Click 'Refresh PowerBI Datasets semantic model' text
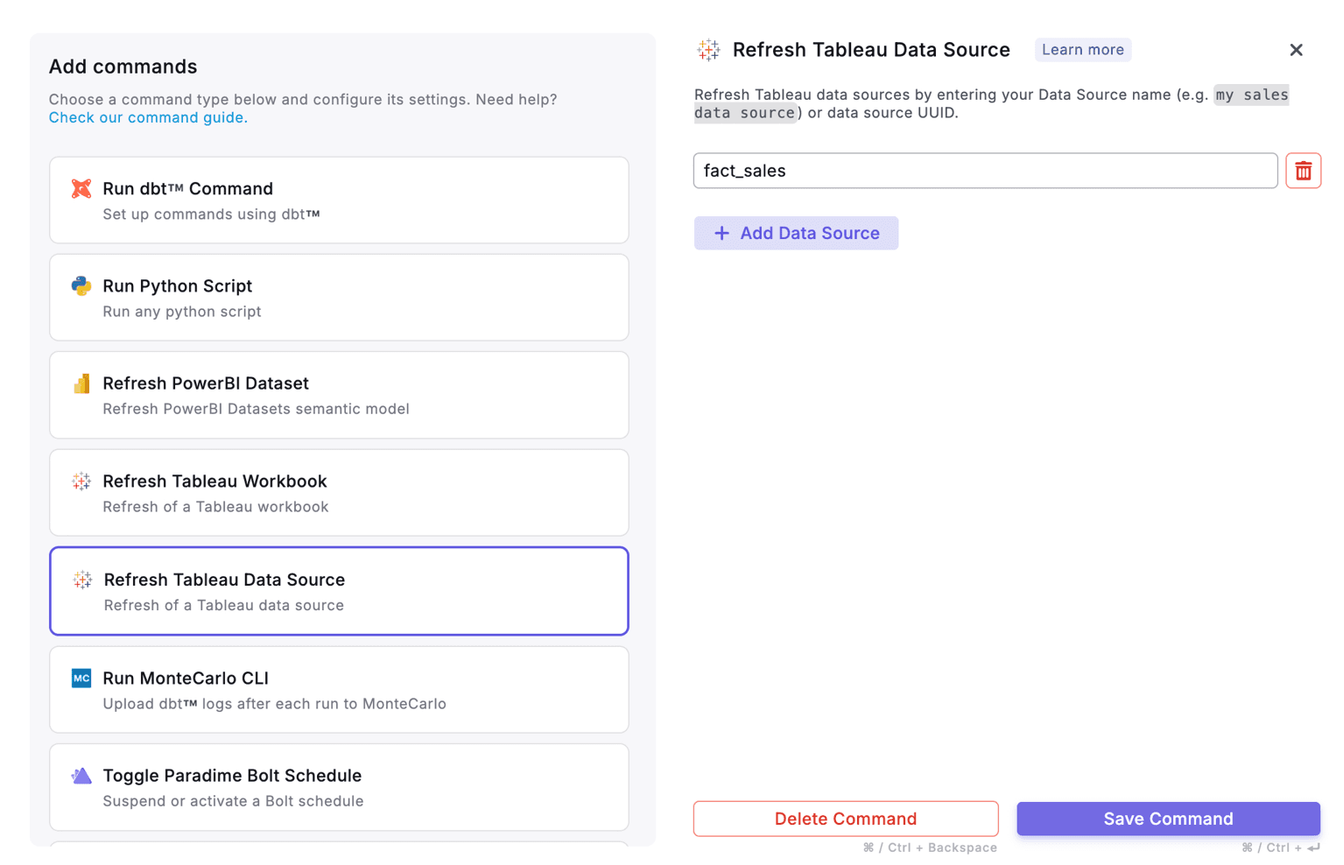 [x=256, y=408]
